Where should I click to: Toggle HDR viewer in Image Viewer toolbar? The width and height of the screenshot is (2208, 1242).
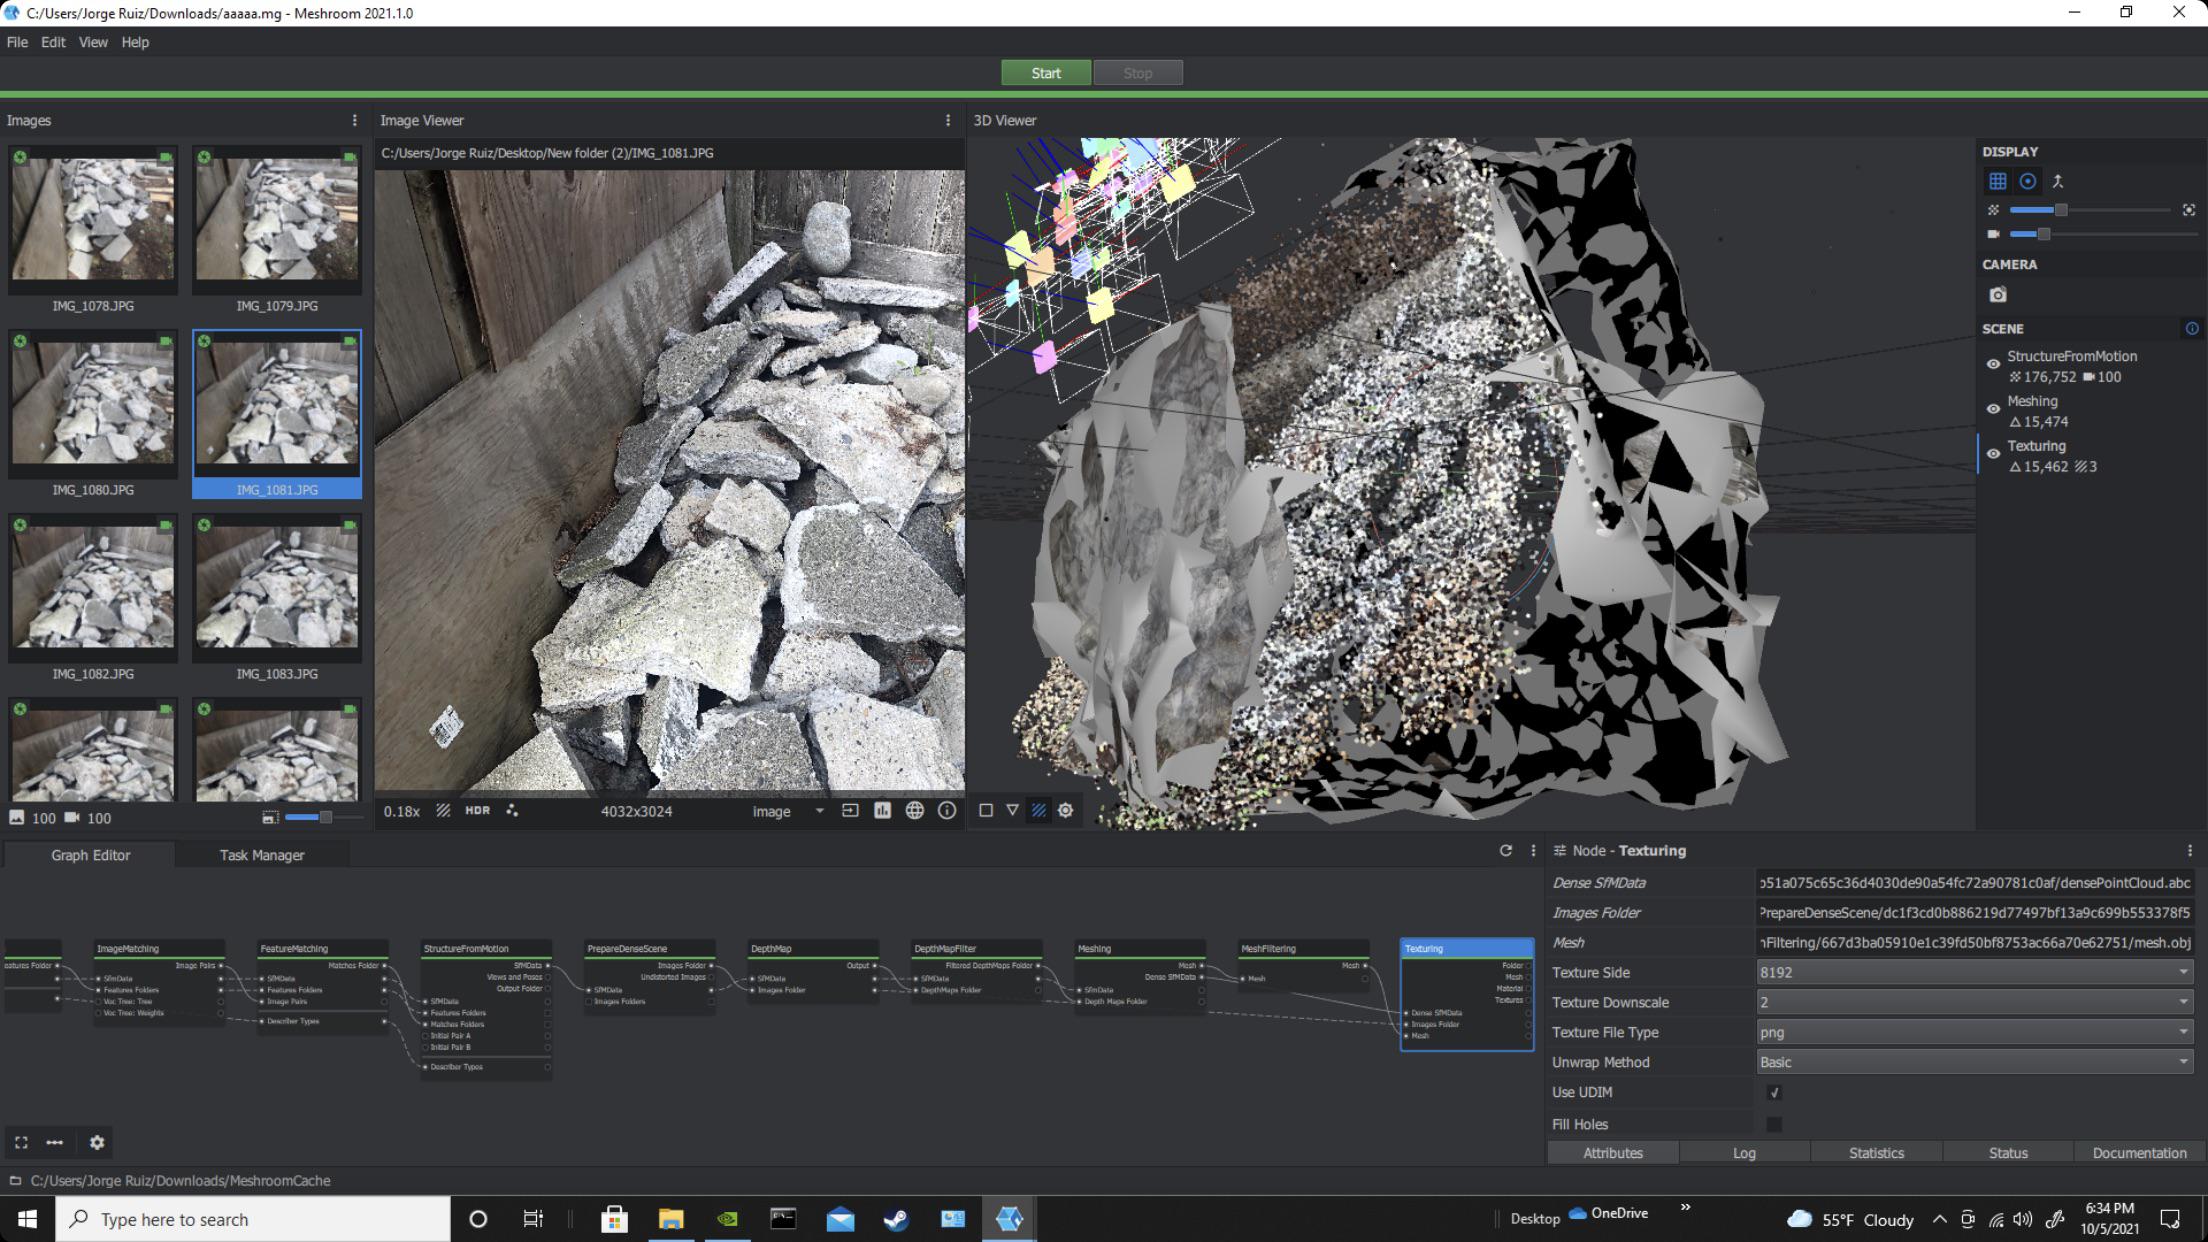click(x=477, y=811)
